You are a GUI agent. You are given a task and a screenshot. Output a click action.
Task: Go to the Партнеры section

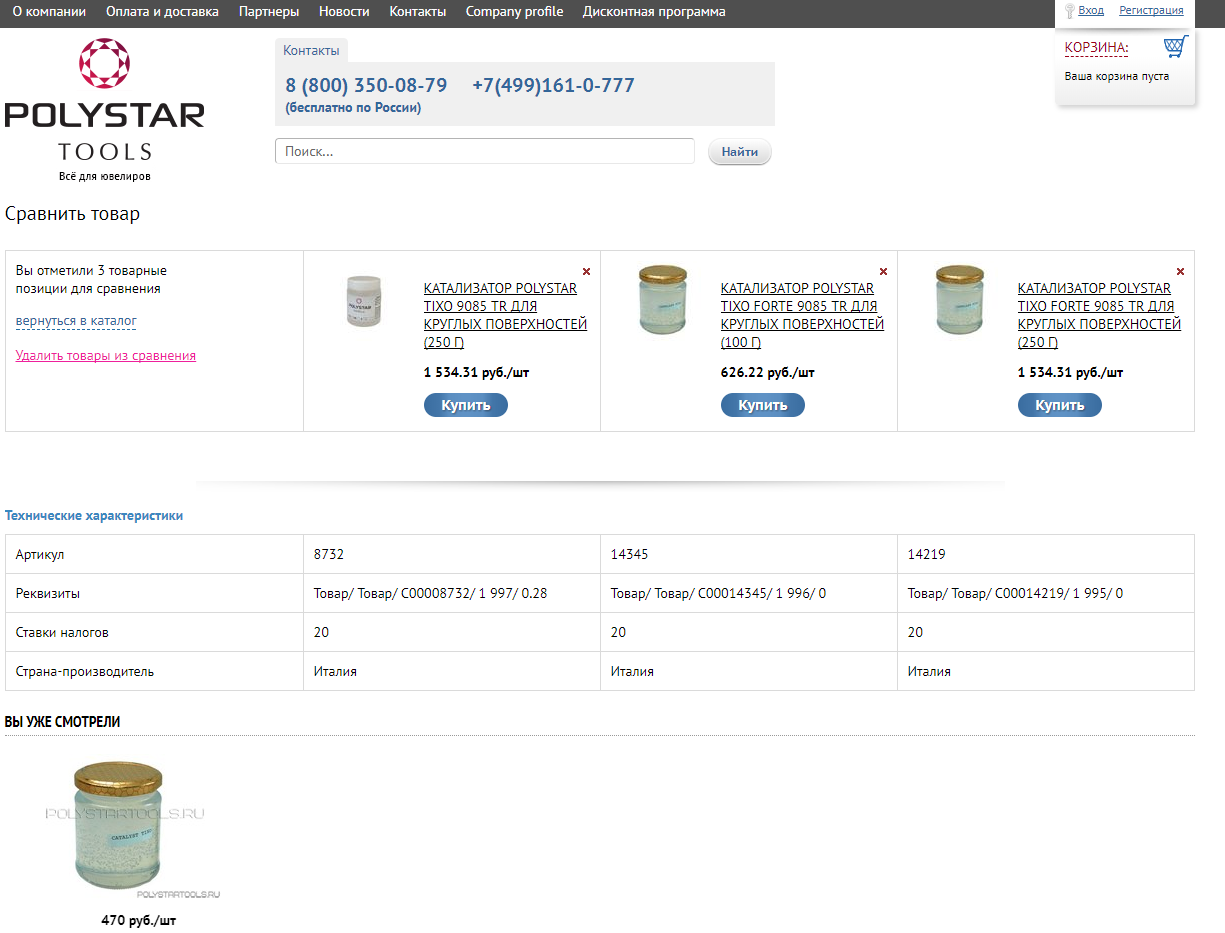pyautogui.click(x=269, y=12)
